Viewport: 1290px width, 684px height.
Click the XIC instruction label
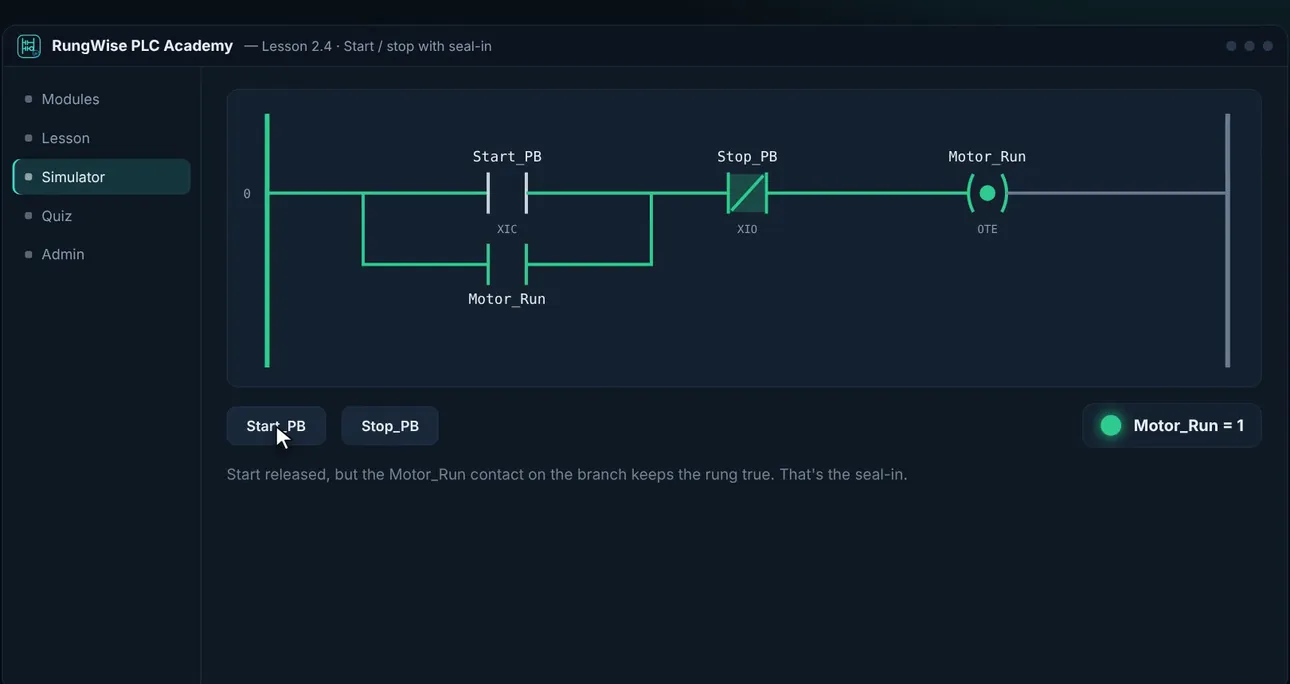507,229
